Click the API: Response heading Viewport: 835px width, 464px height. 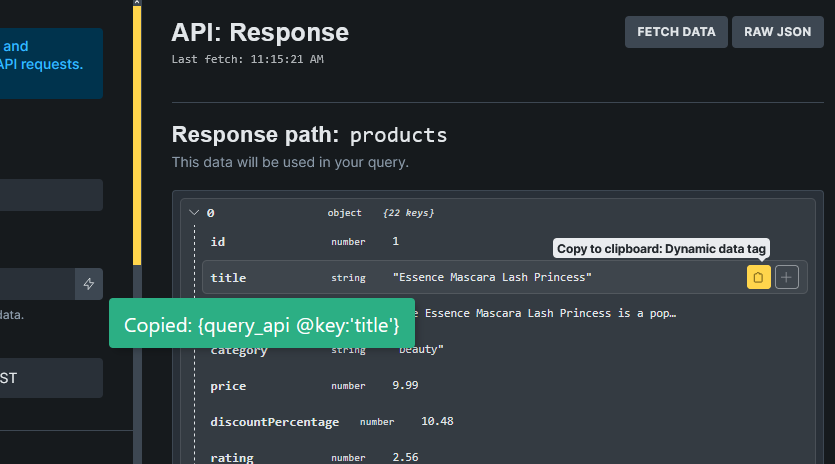click(260, 32)
